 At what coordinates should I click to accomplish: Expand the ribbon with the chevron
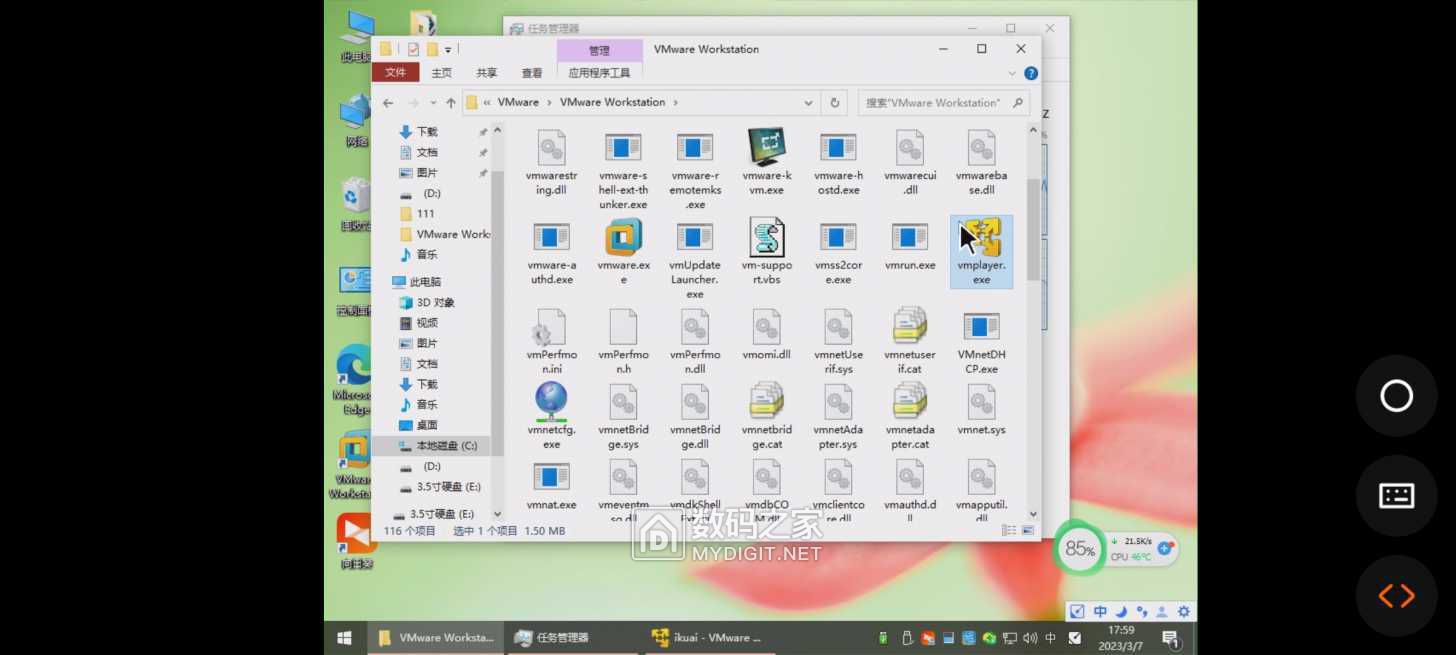coord(1013,73)
